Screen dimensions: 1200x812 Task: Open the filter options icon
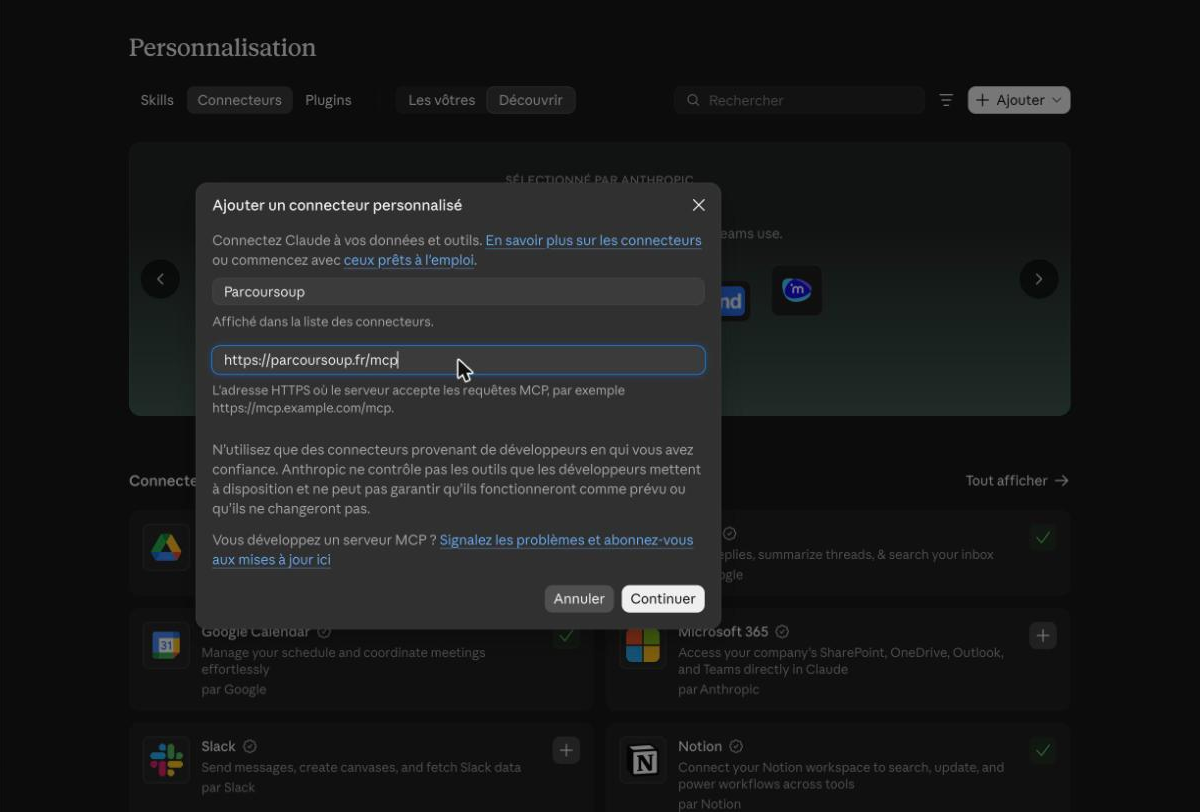[946, 100]
